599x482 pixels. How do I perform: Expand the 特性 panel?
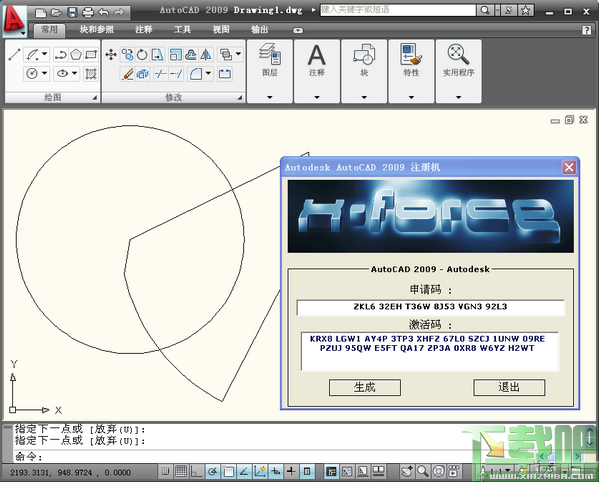pos(411,97)
